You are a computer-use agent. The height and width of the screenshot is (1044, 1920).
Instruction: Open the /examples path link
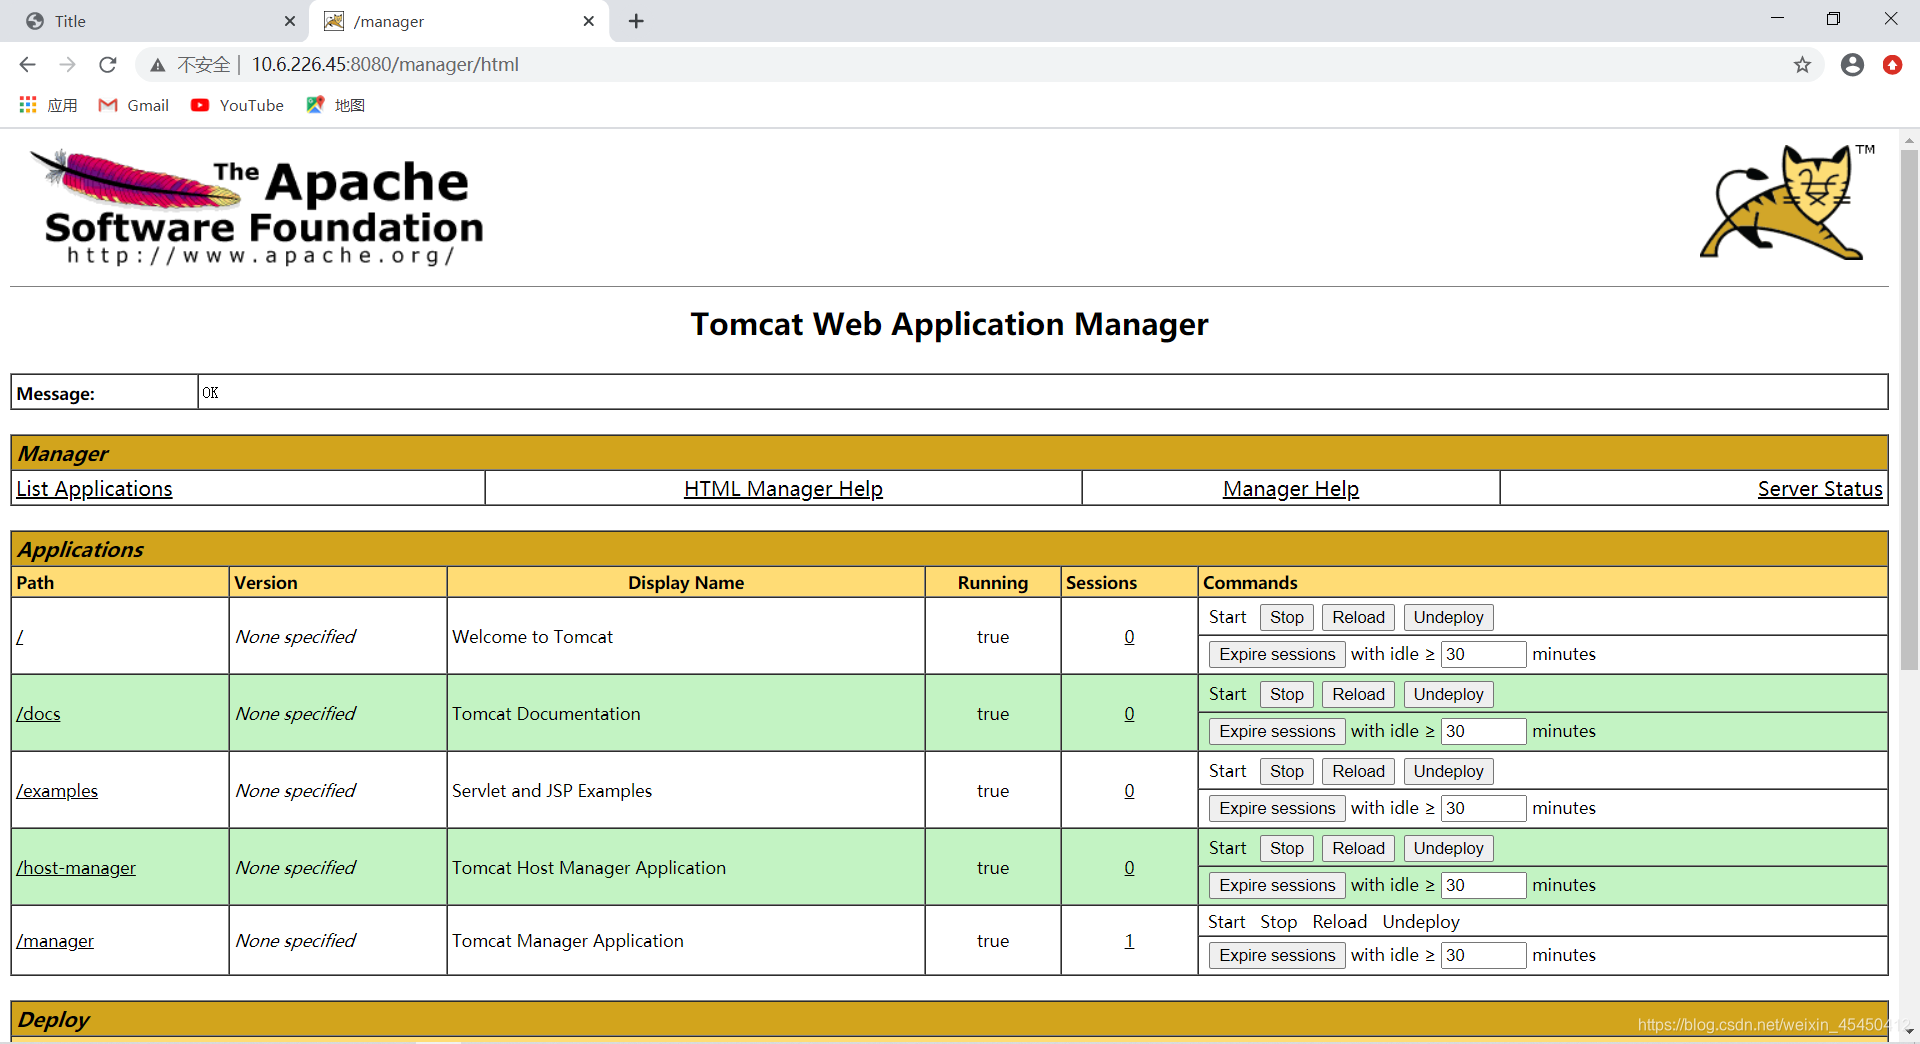(x=57, y=791)
